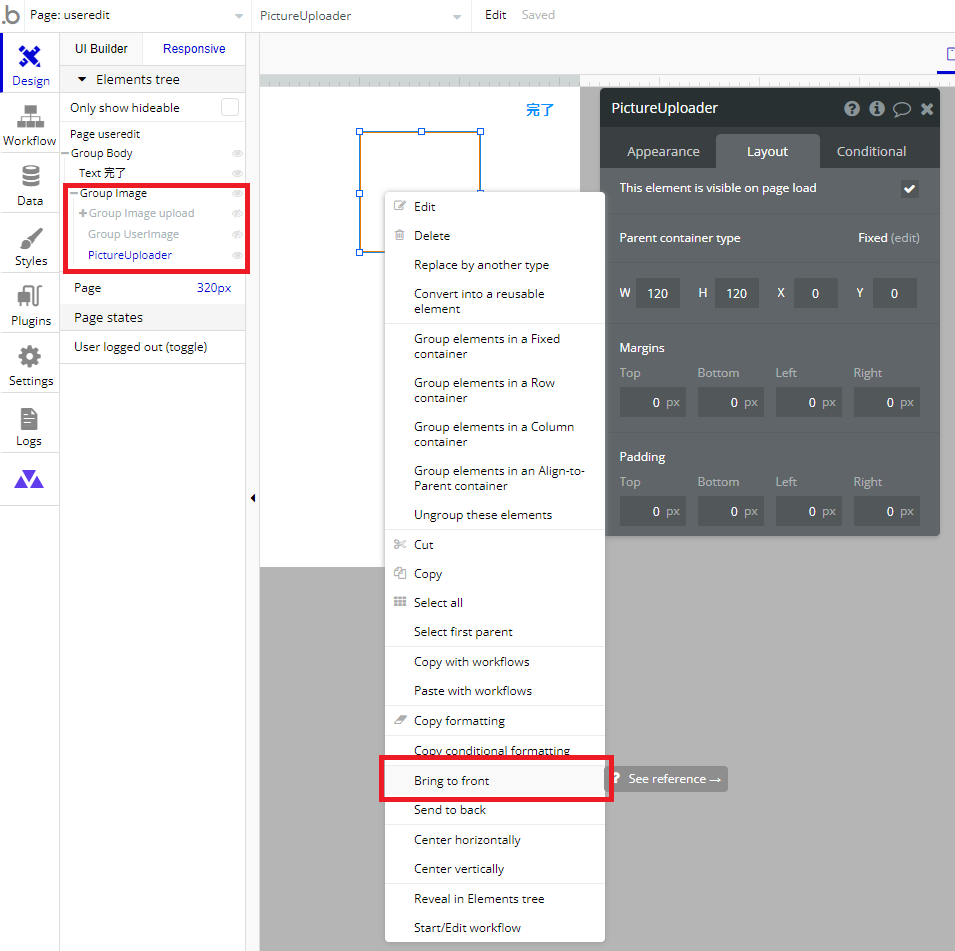
Task: Choose Copy formatting in context menu
Action: tap(495, 721)
